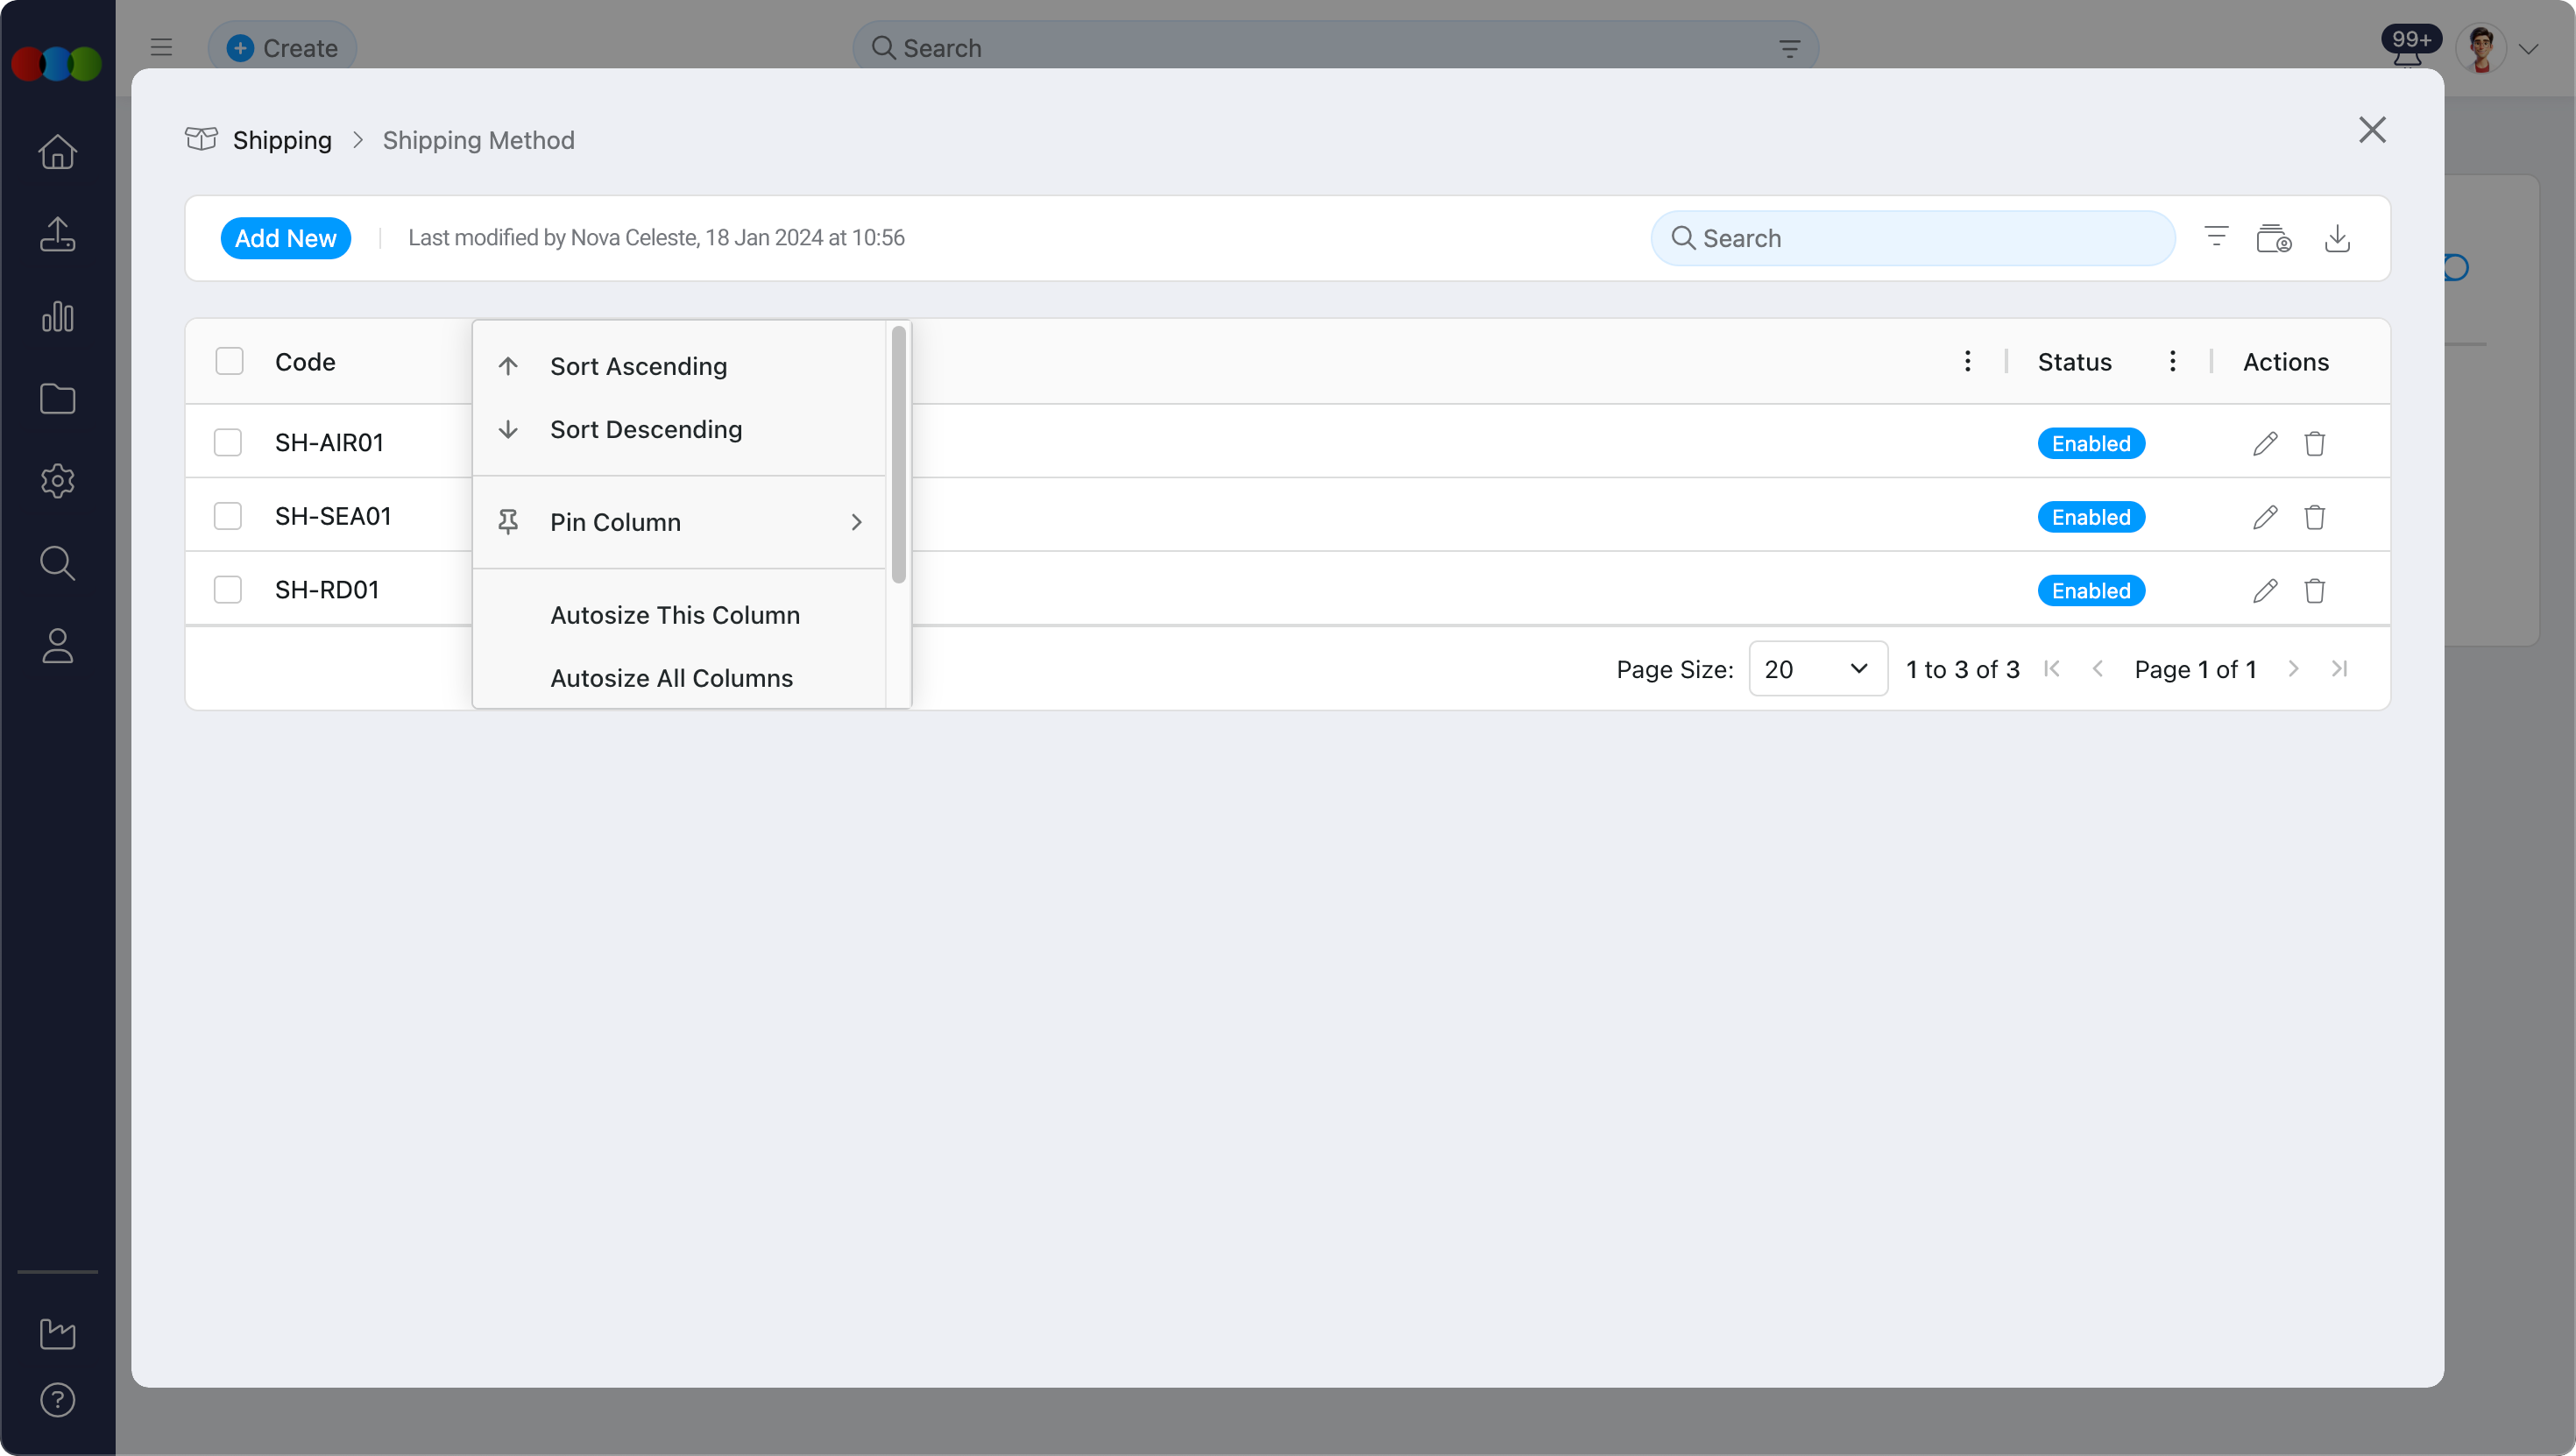Click the export download icon above the table
Image resolution: width=2576 pixels, height=1456 pixels.
coord(2337,237)
